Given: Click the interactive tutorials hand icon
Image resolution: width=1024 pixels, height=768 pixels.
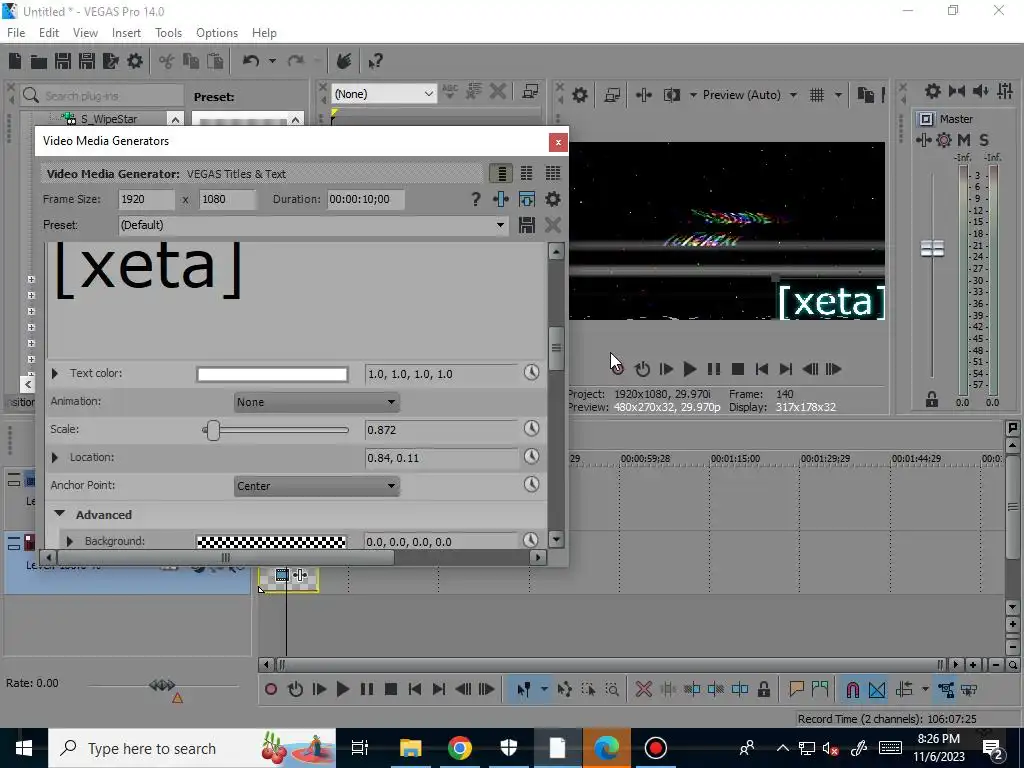Looking at the screenshot, I should coord(344,61).
